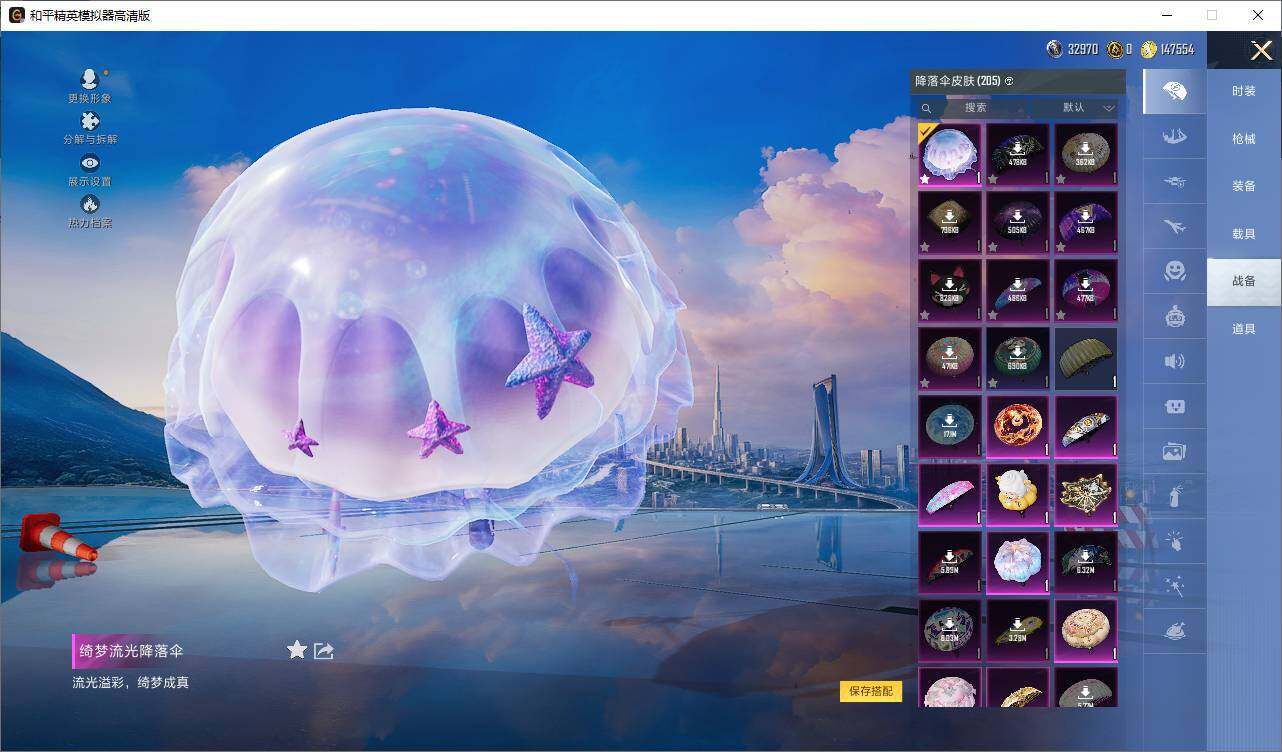1282x752 pixels.
Task: Select the plain olive default parachute
Action: pyautogui.click(x=1086, y=359)
